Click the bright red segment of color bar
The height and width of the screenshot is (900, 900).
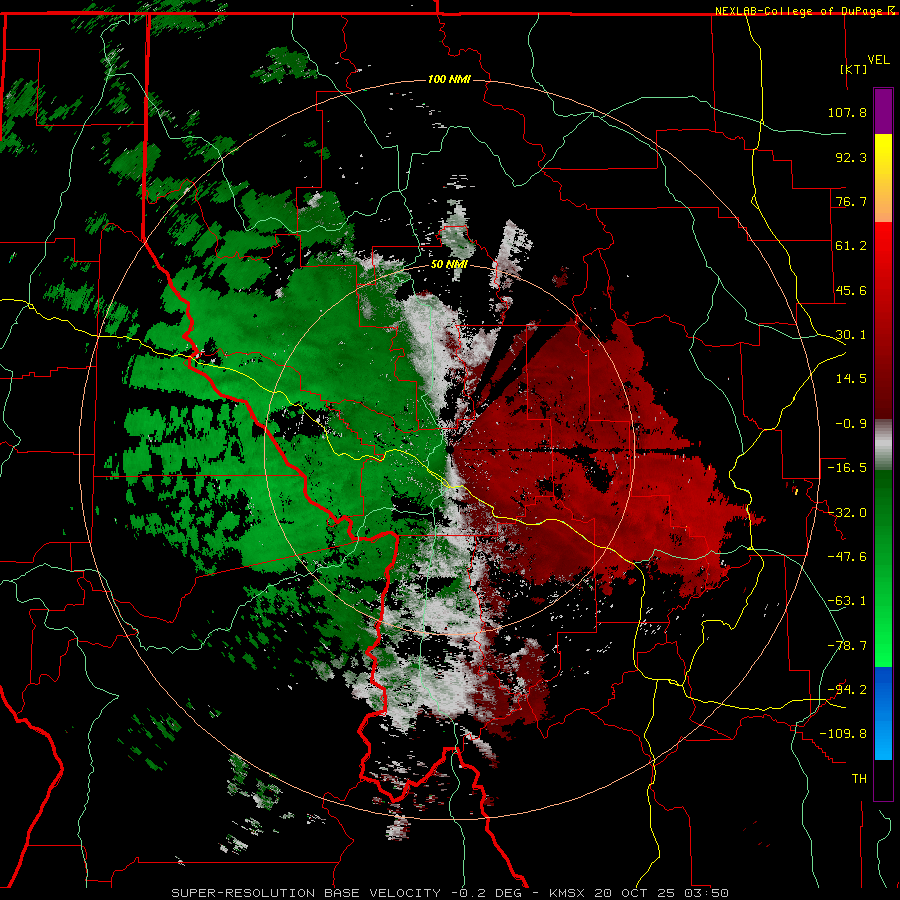pos(883,258)
